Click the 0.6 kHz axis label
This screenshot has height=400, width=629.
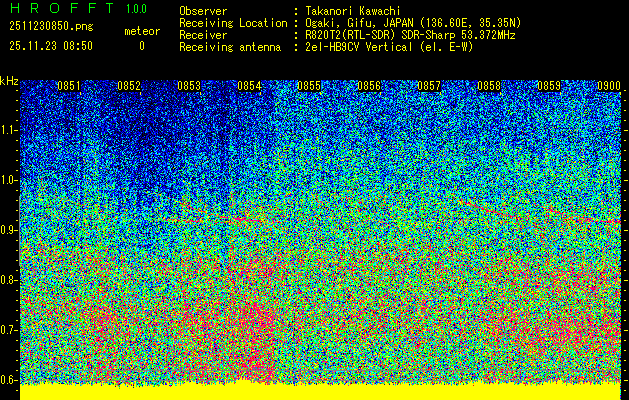(x=9, y=380)
